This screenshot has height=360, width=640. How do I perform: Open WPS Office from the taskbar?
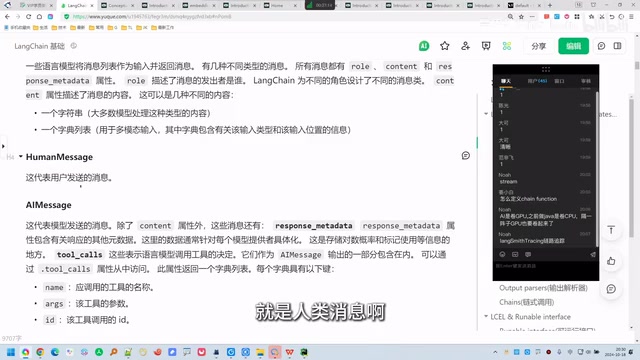pos(289,352)
